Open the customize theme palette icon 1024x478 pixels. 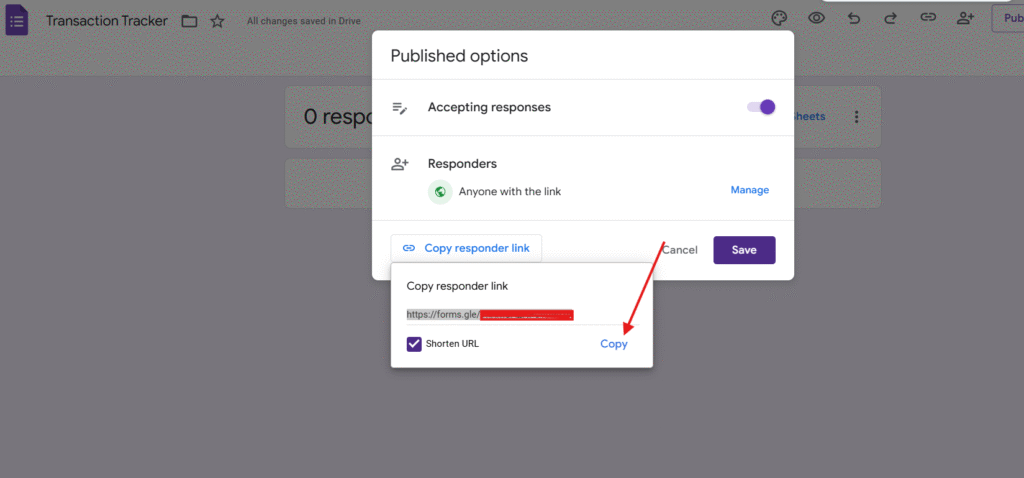click(x=780, y=18)
